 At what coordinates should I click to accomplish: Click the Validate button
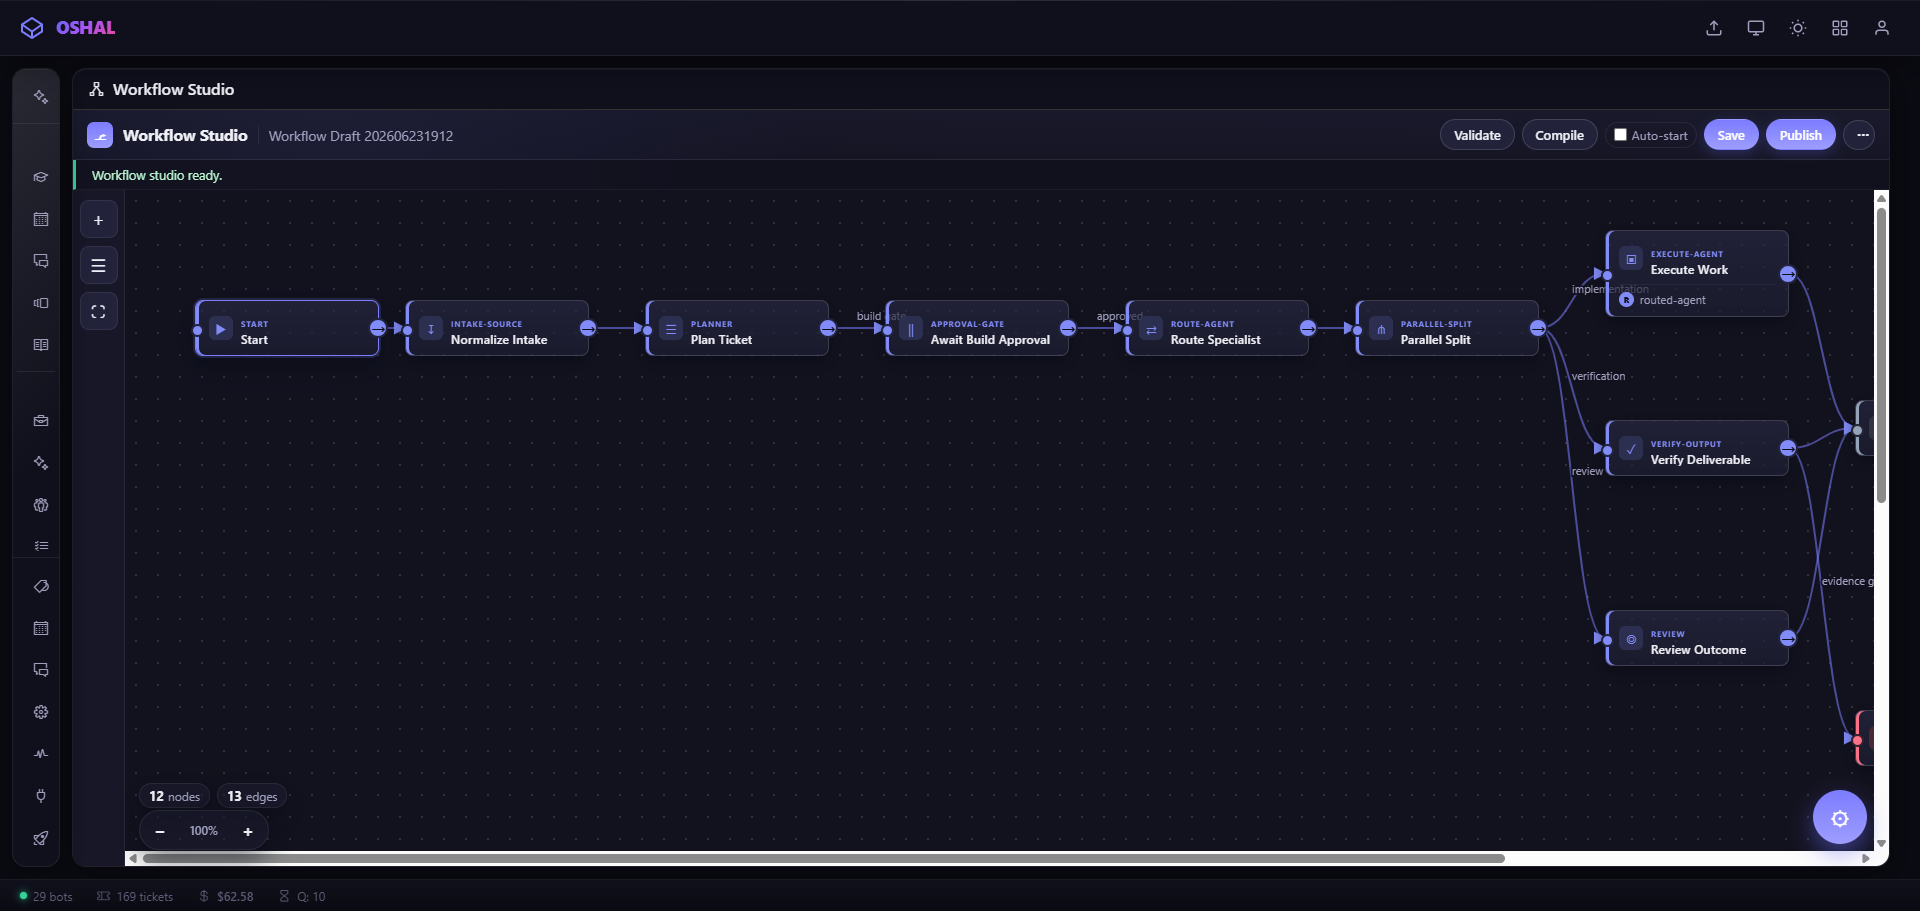(x=1477, y=135)
